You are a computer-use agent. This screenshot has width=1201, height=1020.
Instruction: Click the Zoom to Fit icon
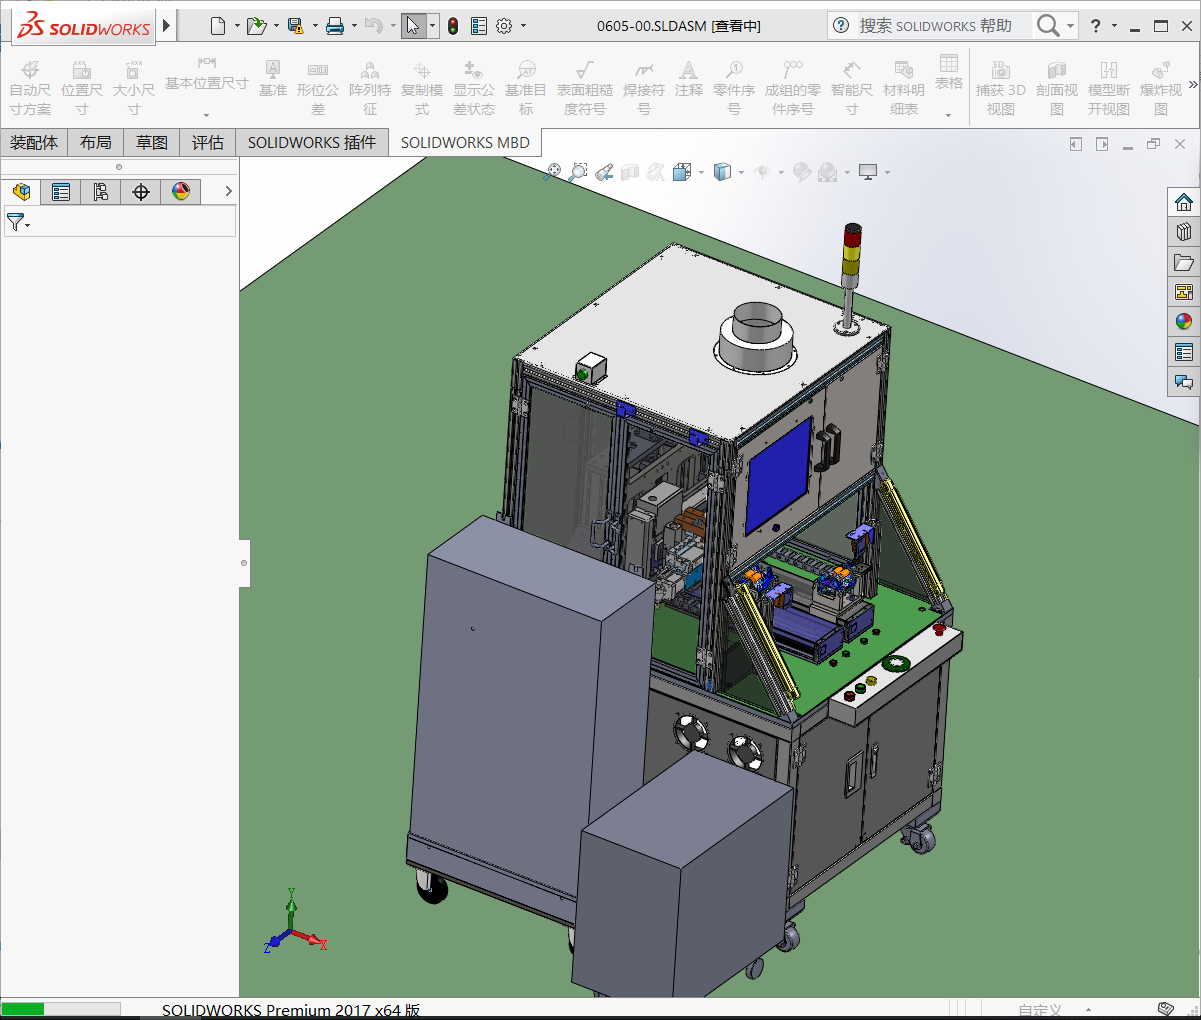[552, 172]
